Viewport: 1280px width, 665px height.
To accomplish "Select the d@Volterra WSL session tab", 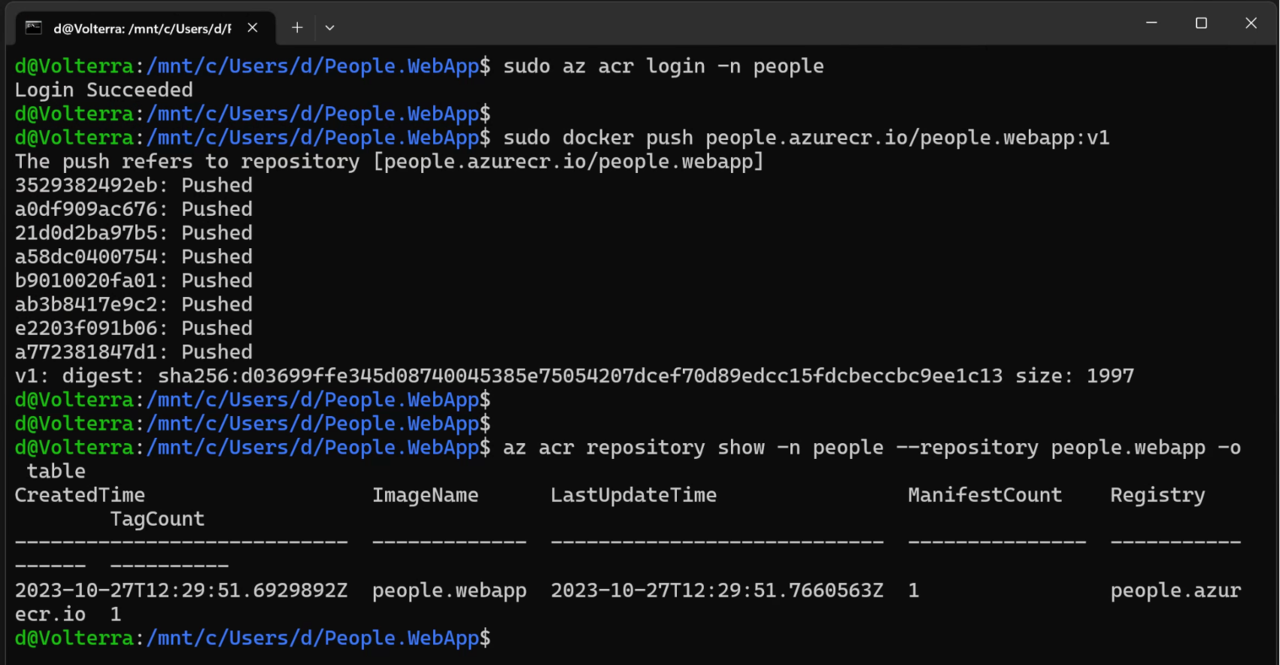I will 140,28.
